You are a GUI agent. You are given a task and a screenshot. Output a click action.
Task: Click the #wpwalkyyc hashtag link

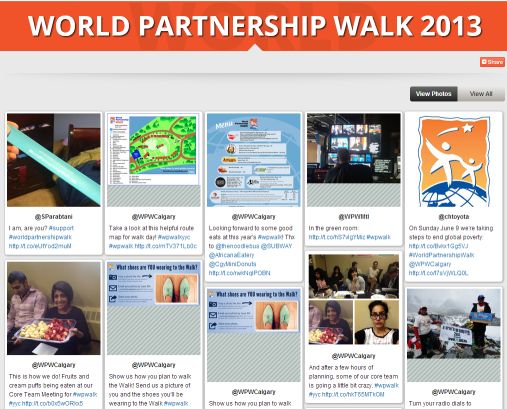(174, 237)
